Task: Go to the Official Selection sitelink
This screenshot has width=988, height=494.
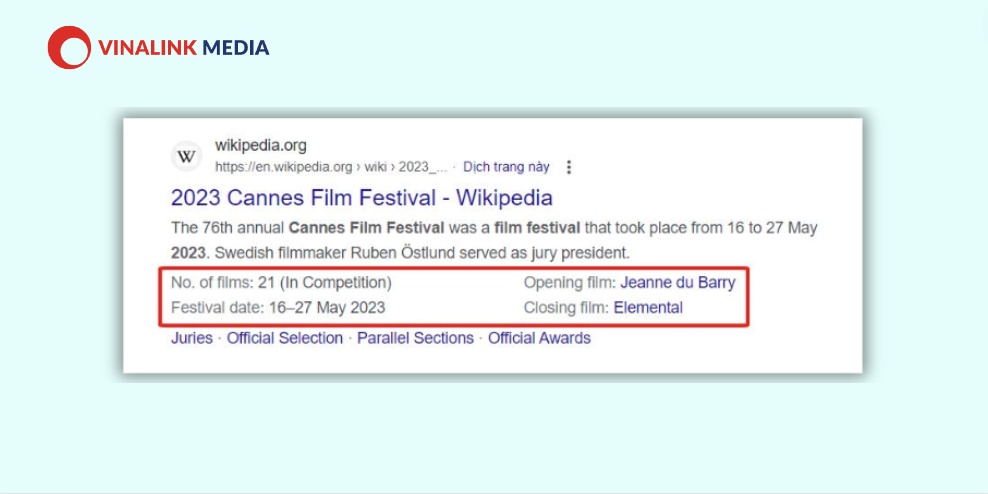Action: pos(285,338)
